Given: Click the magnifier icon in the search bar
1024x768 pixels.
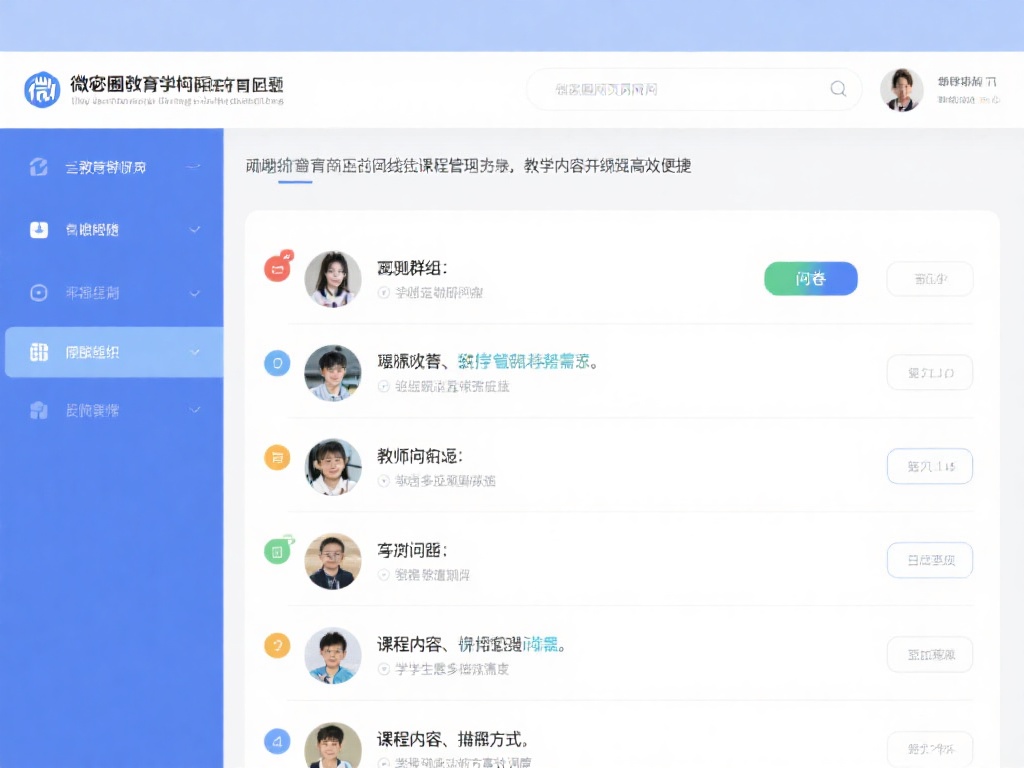Looking at the screenshot, I should coord(838,89).
